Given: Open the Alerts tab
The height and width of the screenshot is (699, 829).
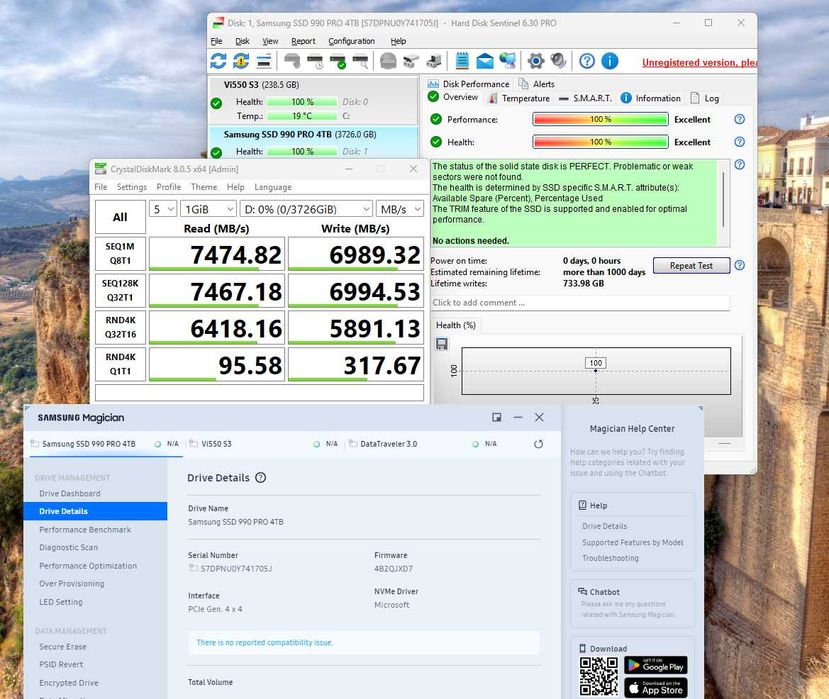Looking at the screenshot, I should tap(537, 84).
